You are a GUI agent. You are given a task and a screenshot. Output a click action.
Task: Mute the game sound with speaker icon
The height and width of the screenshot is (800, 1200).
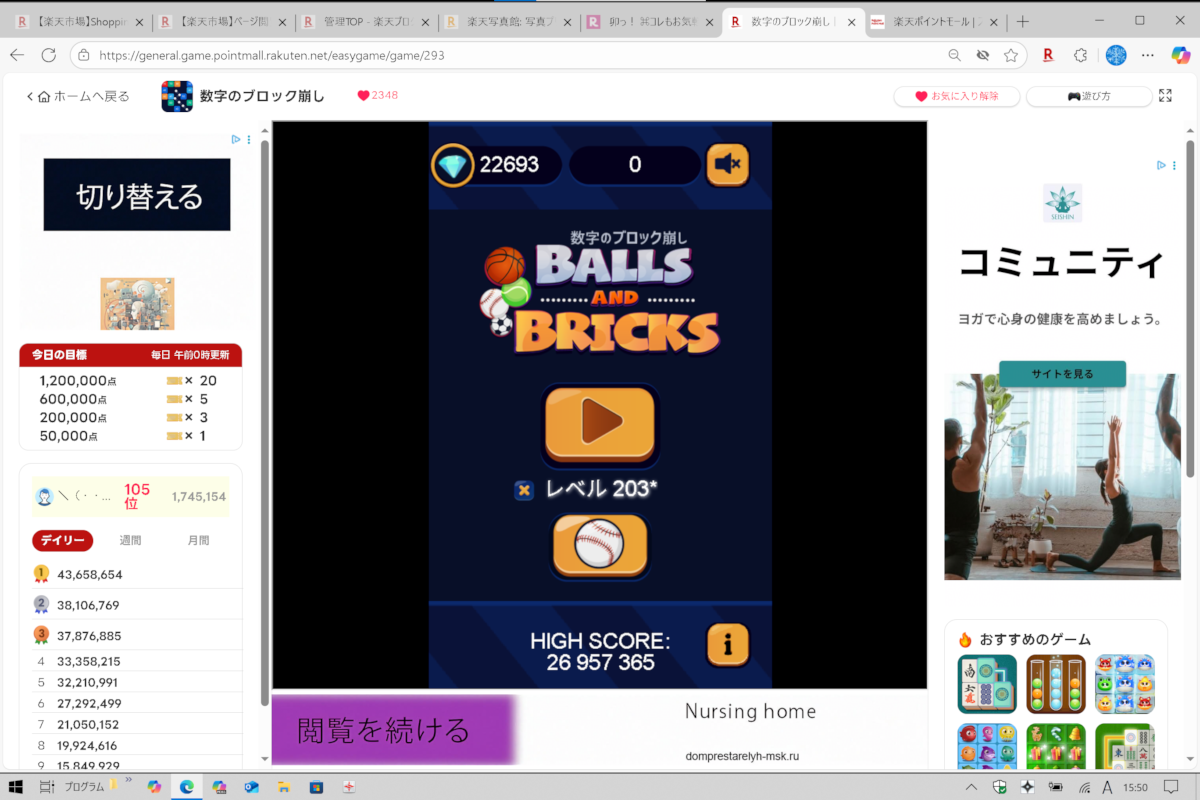tap(727, 165)
